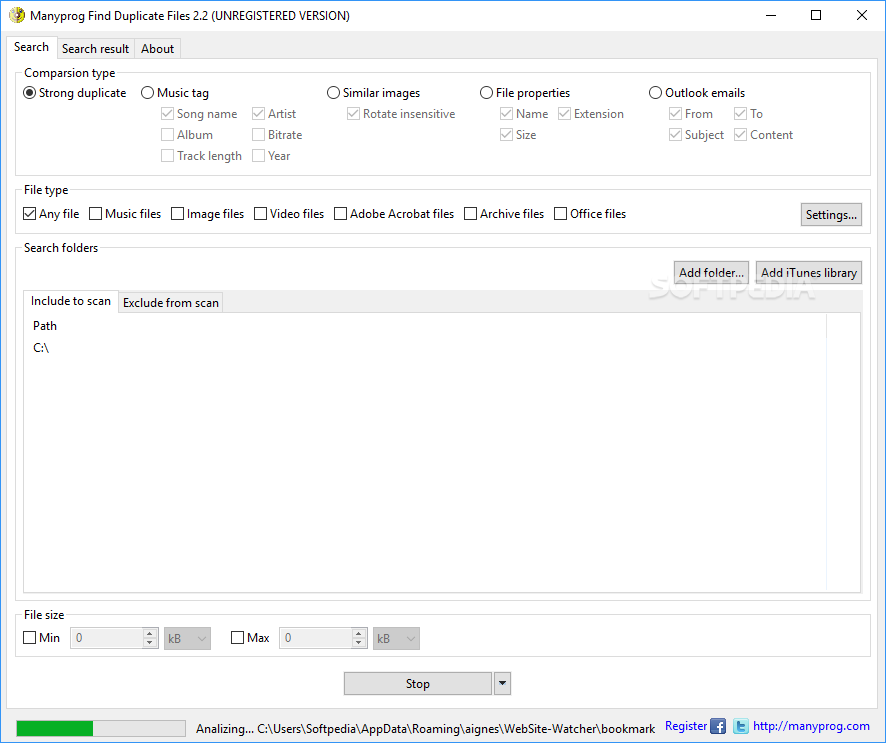Toggle the From email checkbox
This screenshot has width=886, height=743.
click(x=691, y=114)
